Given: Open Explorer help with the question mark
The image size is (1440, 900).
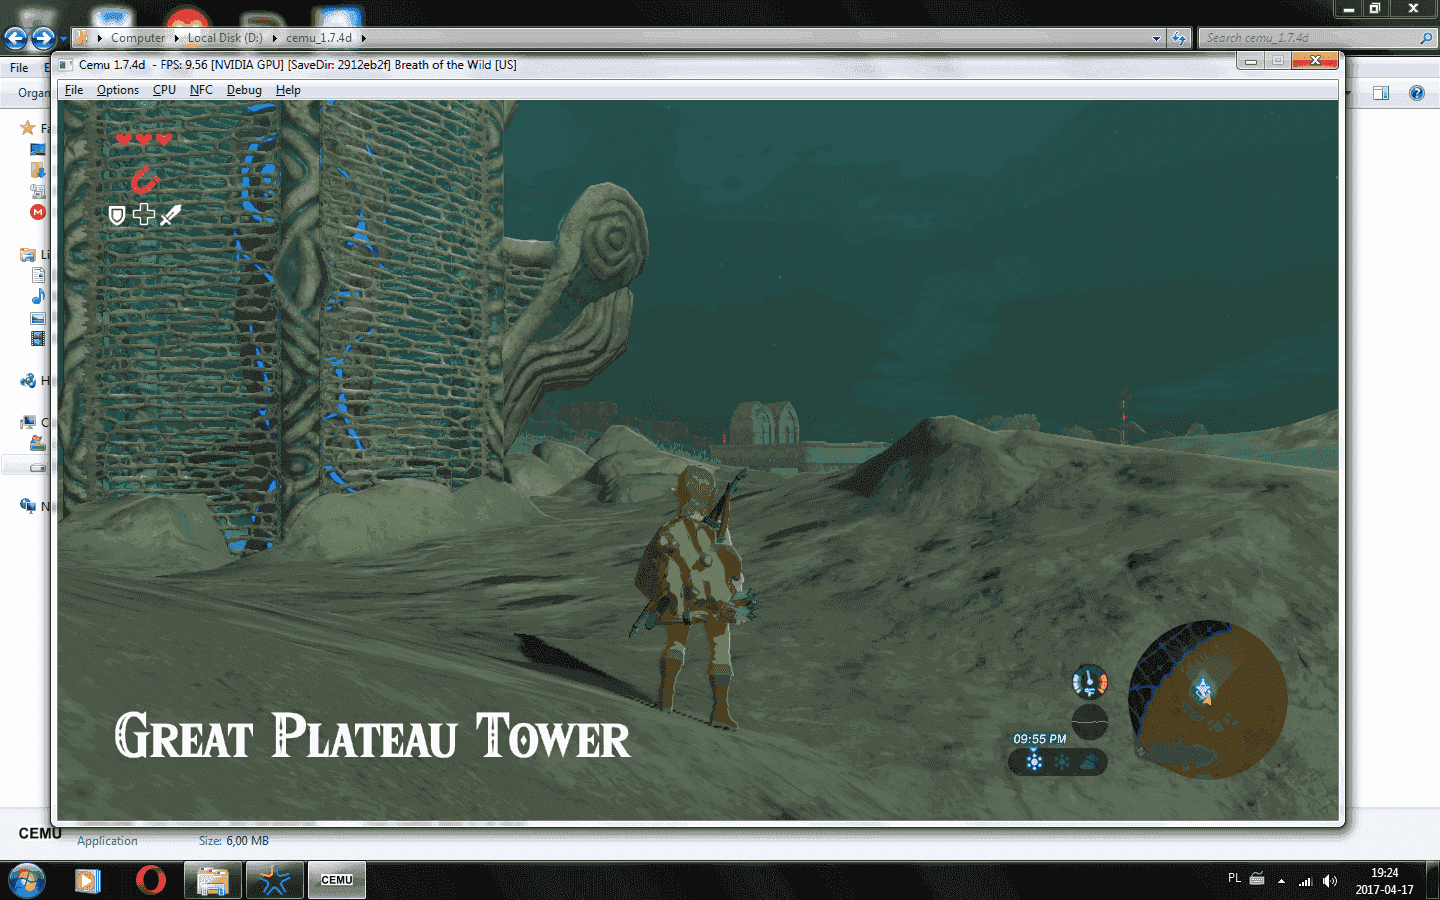Looking at the screenshot, I should (1416, 93).
